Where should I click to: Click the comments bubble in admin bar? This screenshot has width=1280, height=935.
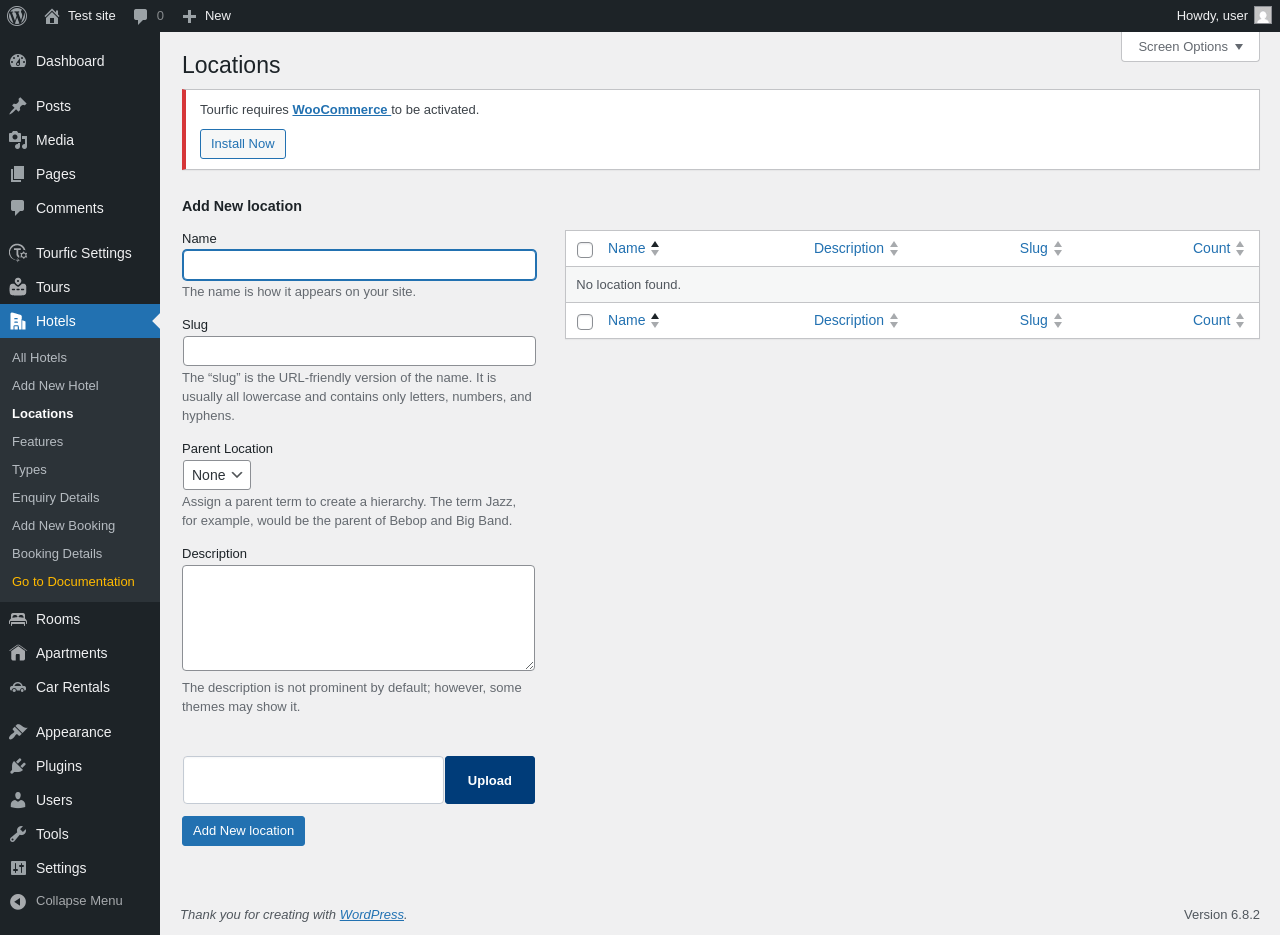(x=141, y=16)
